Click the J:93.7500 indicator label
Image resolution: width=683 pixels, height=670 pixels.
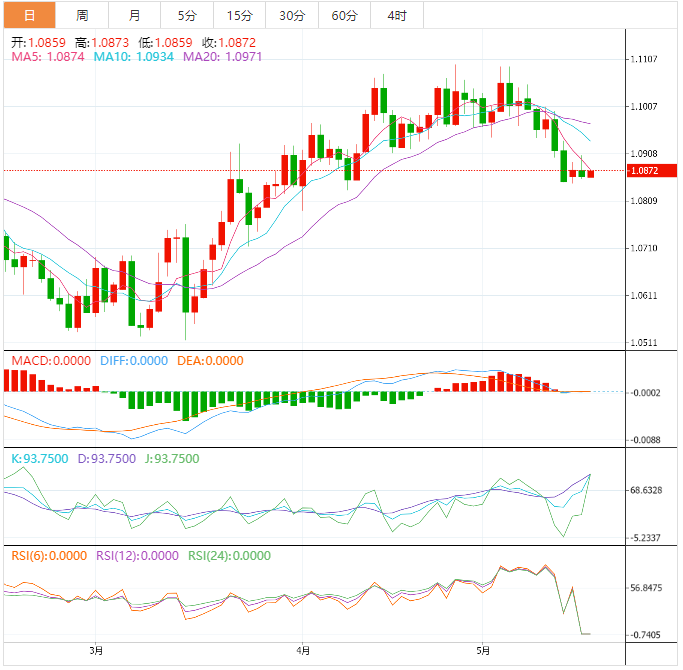(x=172, y=460)
